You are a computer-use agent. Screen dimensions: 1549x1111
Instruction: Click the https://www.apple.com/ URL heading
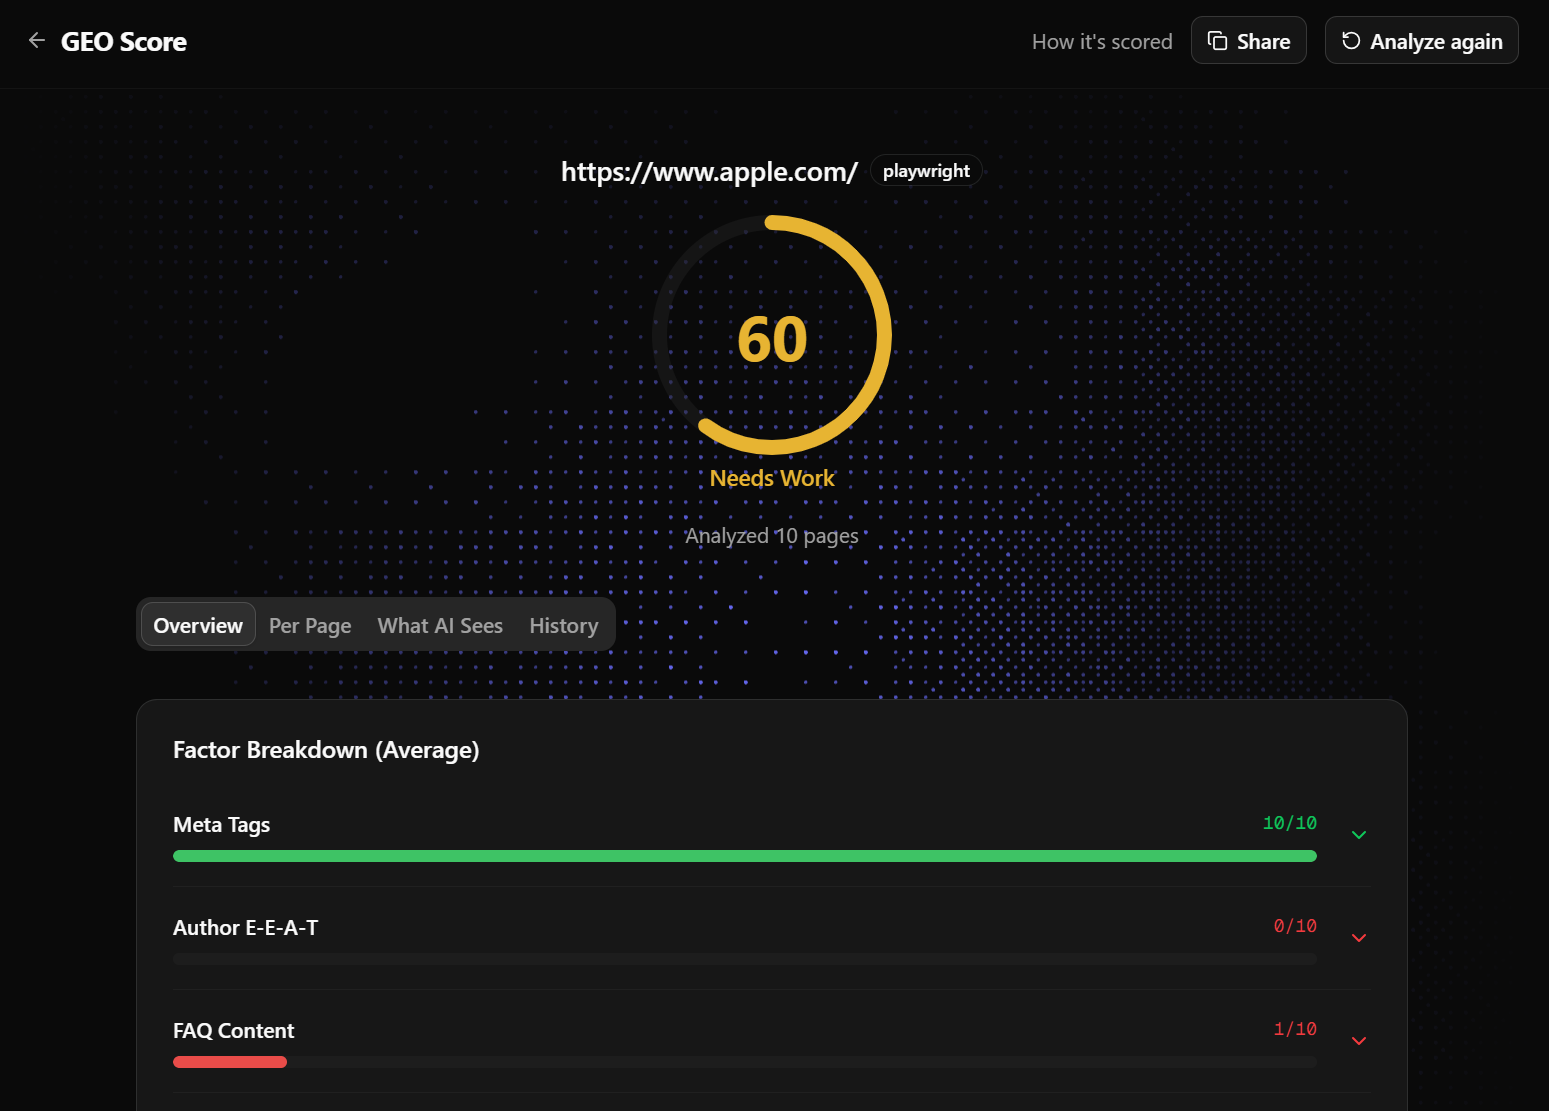[709, 172]
